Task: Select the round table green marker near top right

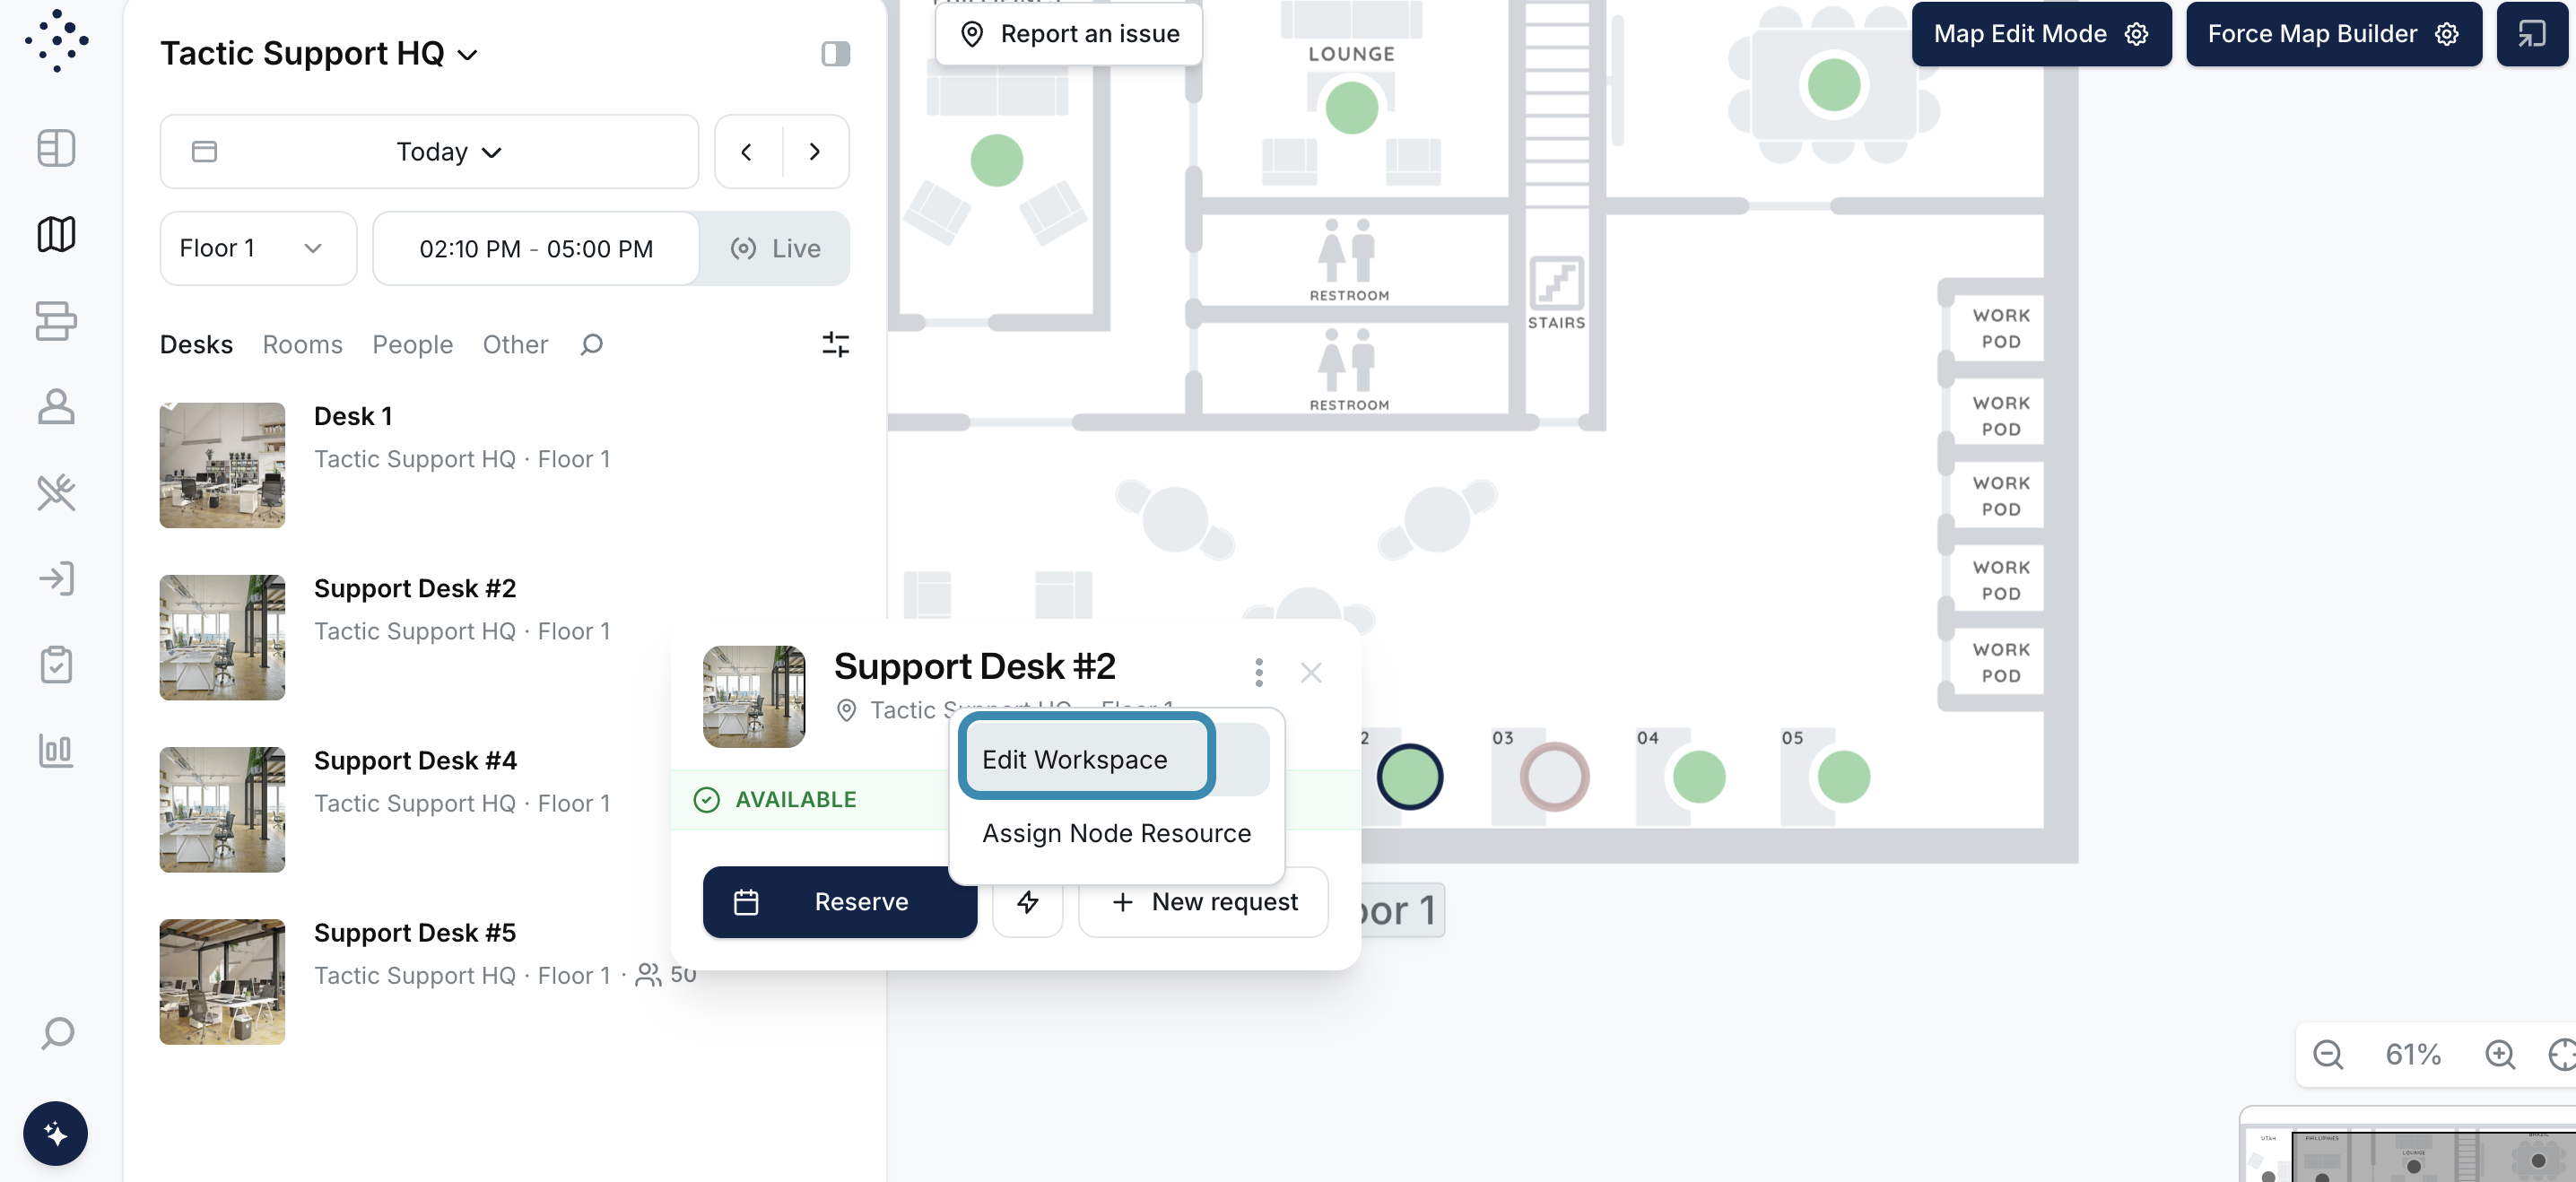Action: (x=1833, y=84)
